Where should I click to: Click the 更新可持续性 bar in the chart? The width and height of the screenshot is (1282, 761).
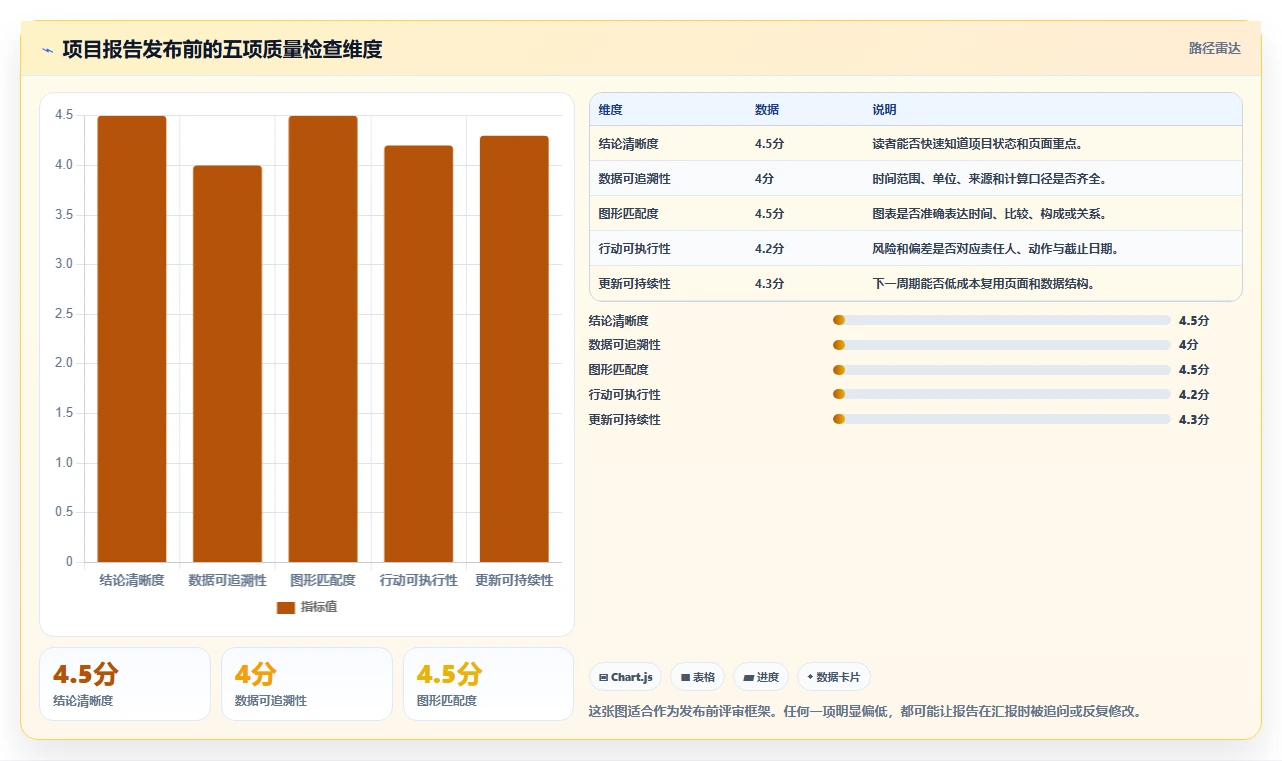pos(514,349)
